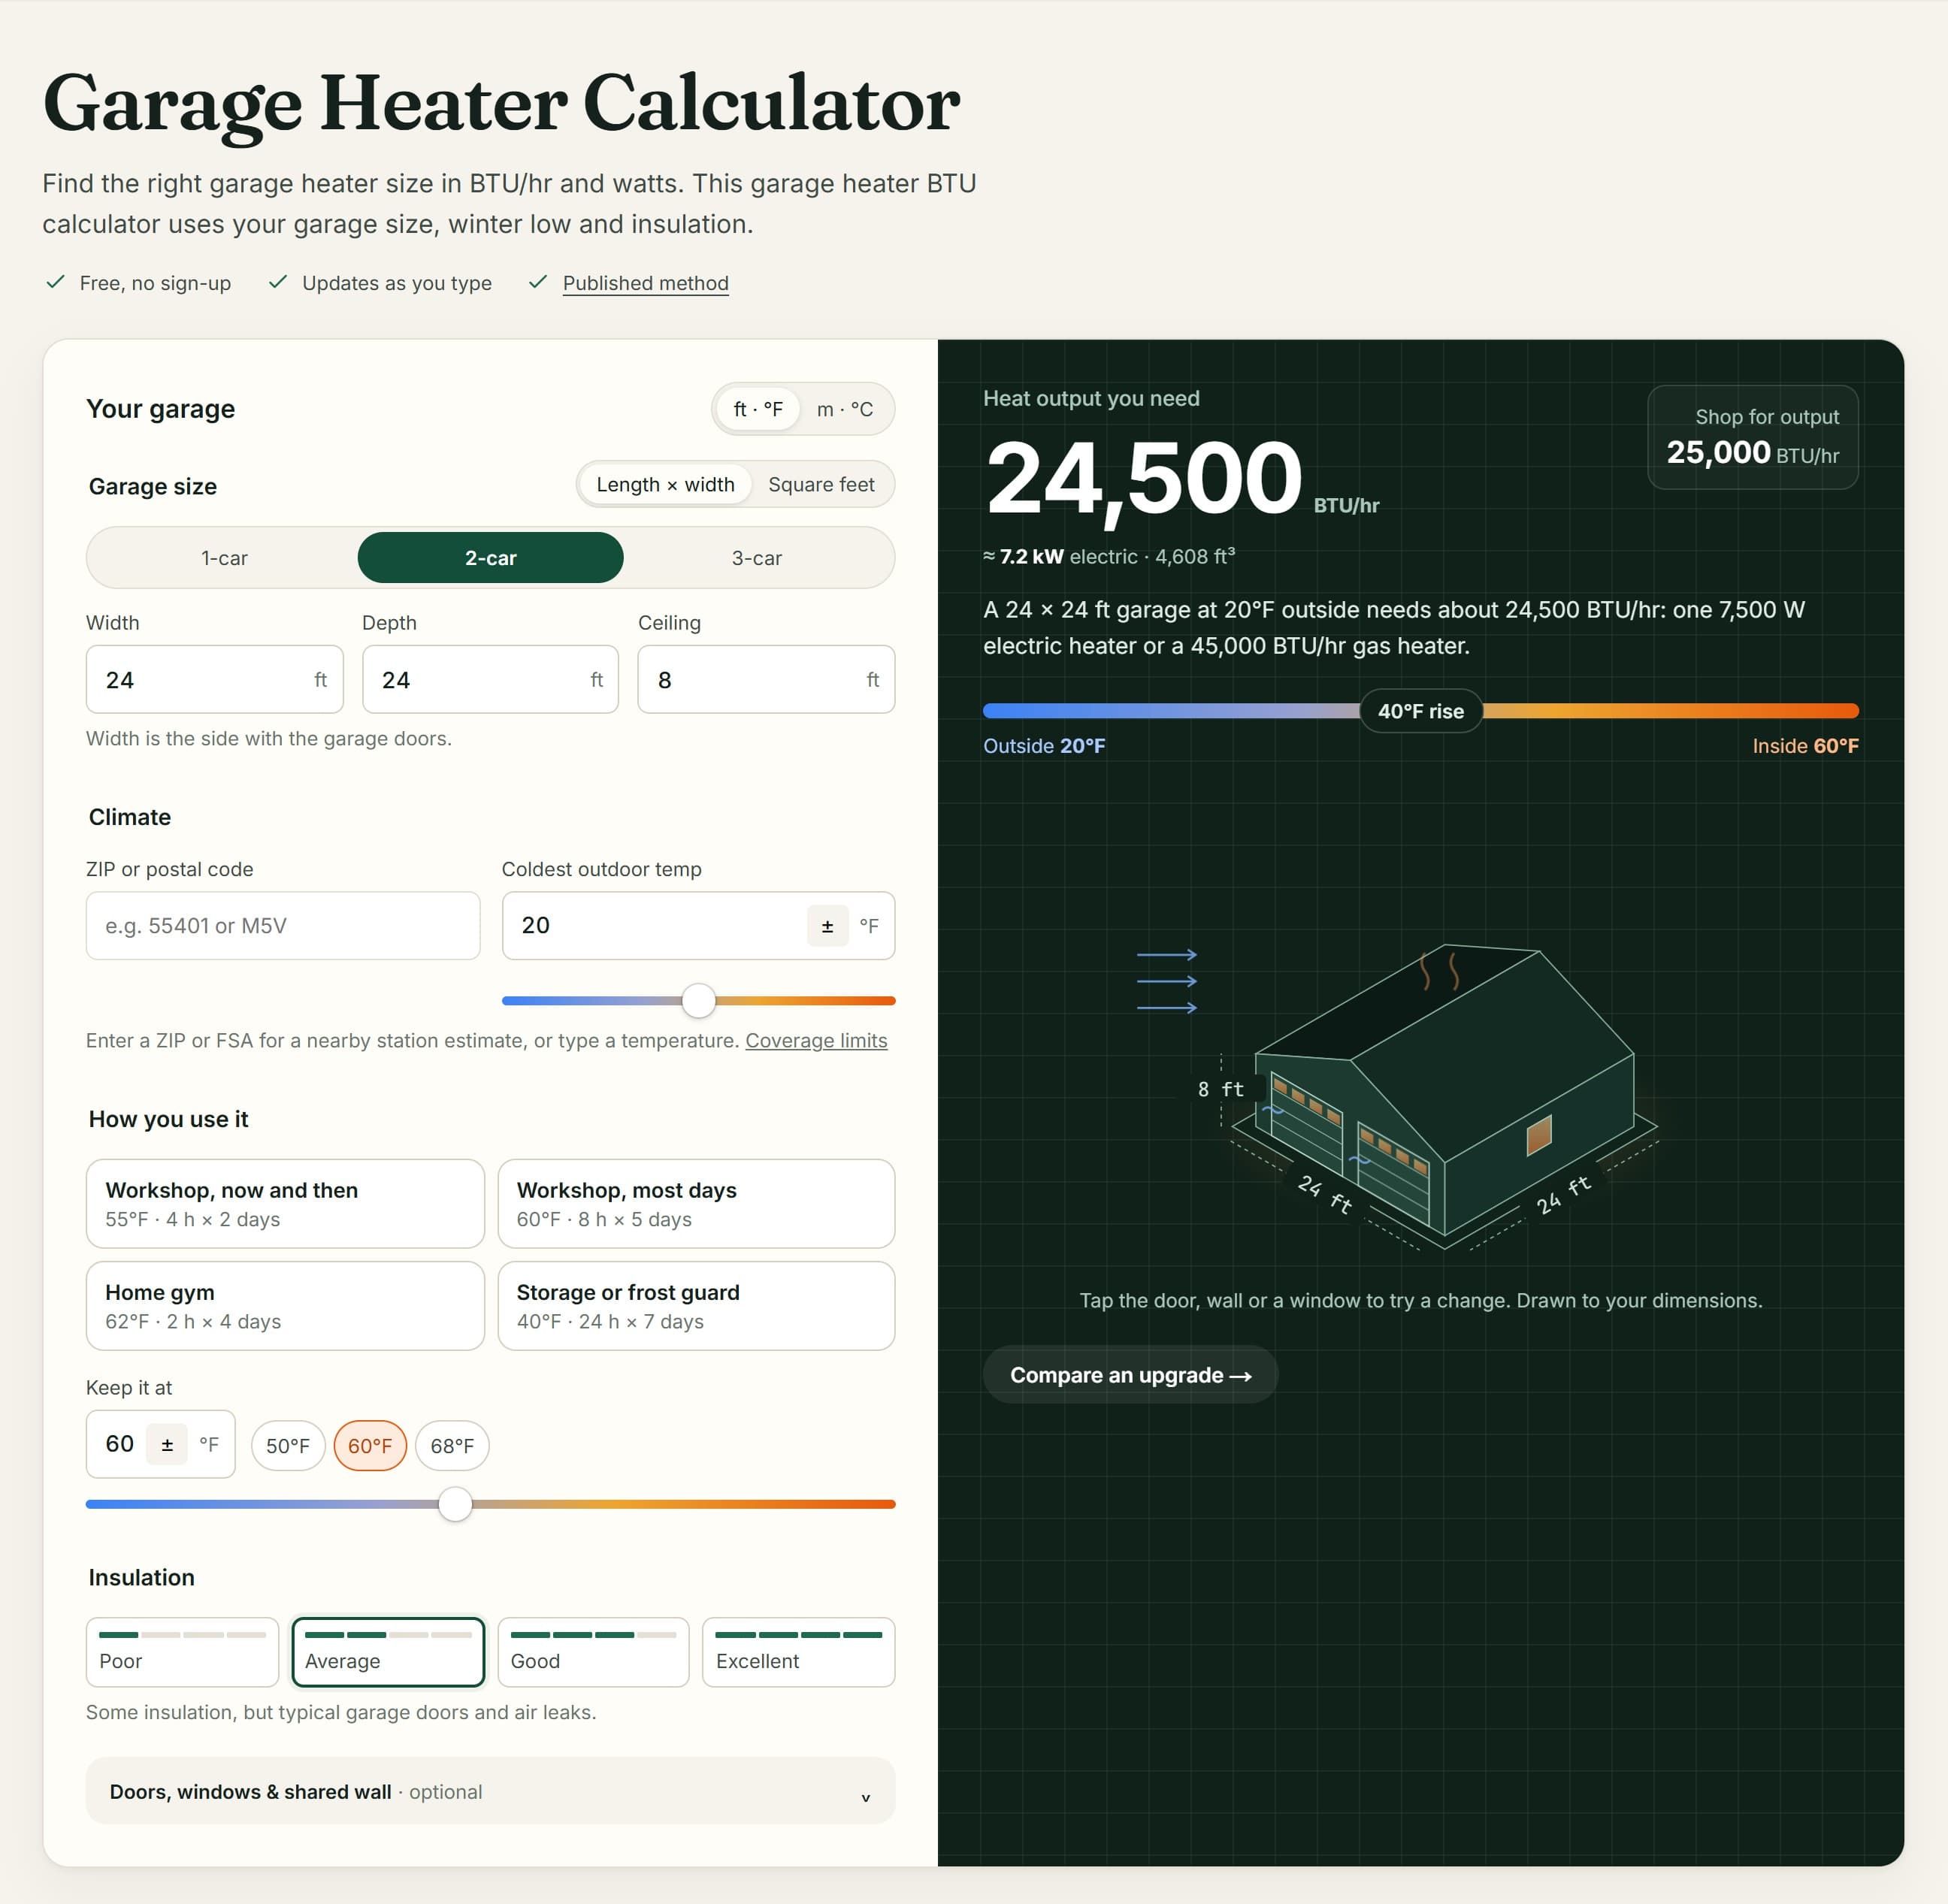Select Good insulation level
This screenshot has width=1948, height=1904.
pos(593,1652)
